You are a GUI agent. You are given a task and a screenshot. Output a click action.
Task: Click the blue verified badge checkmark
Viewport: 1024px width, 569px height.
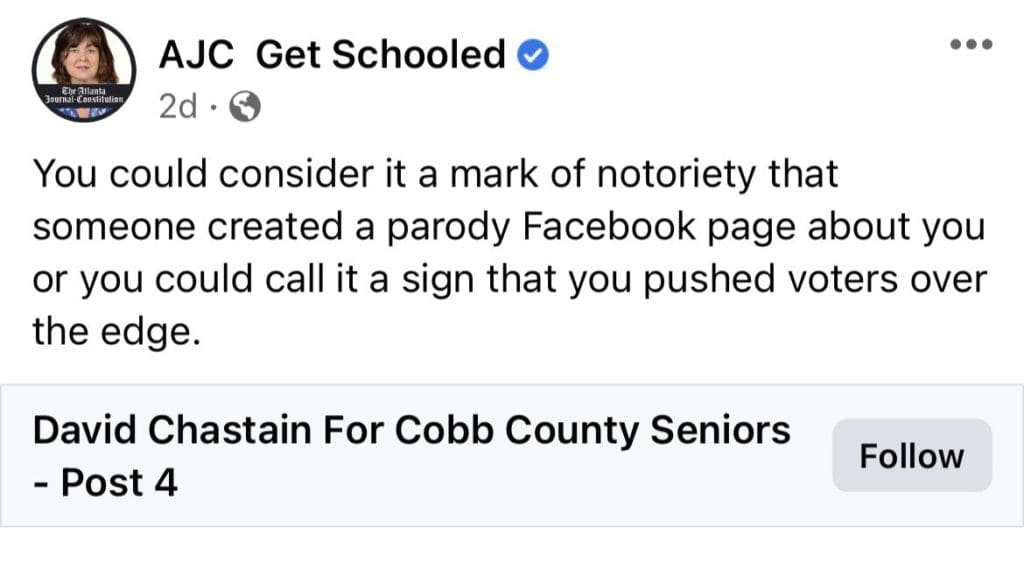pos(533,55)
